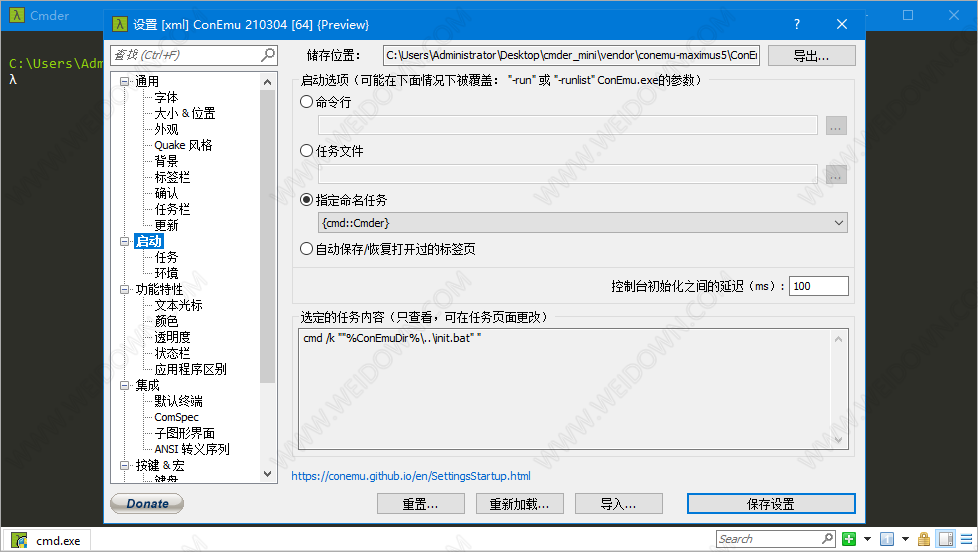Open the hamburger system menu icon
The width and height of the screenshot is (978, 552).
[x=962, y=540]
